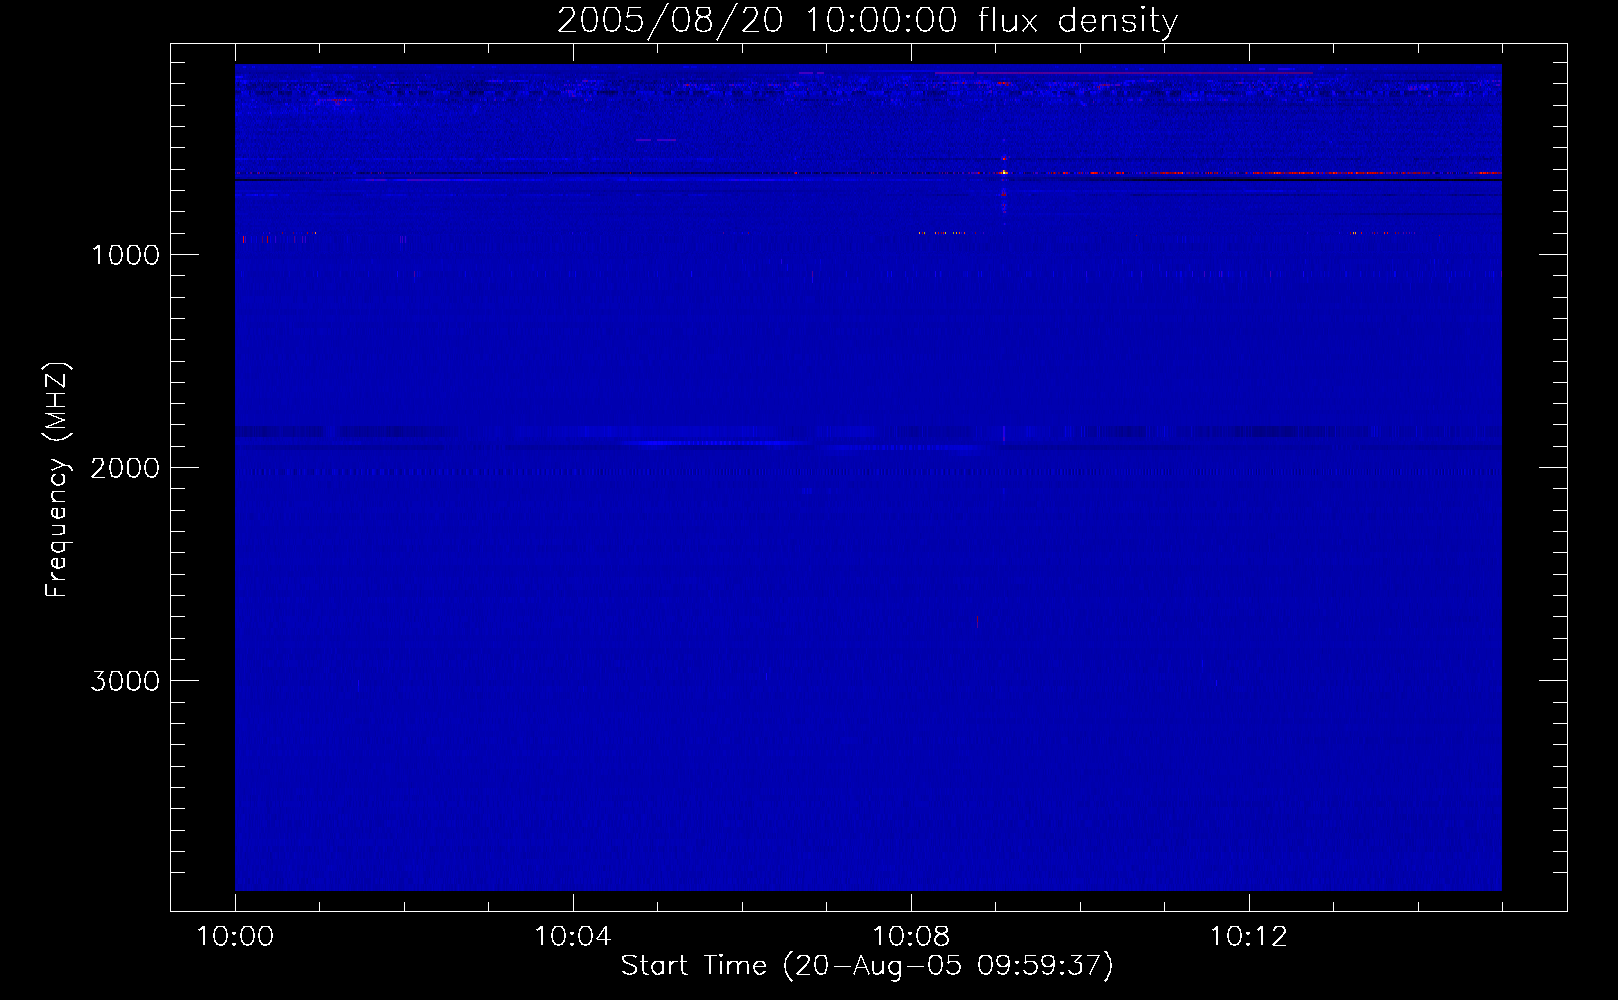Click the 10:08 time tick label
Screen dimensions: 1618x1000
point(911,937)
